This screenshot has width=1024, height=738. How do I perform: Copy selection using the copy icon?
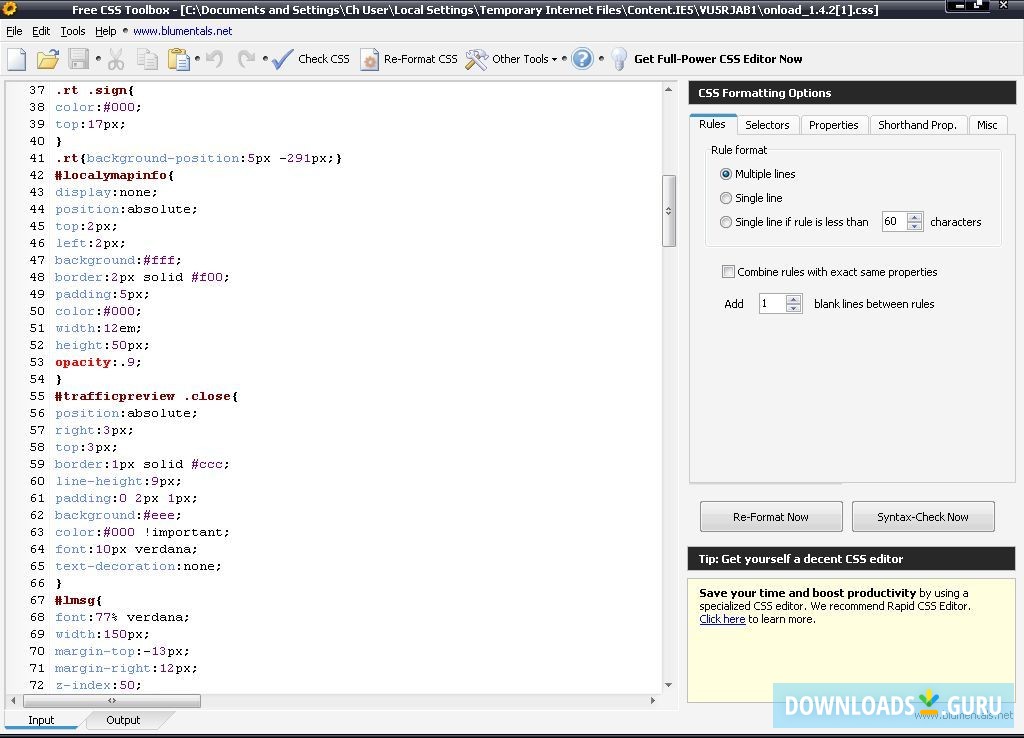[x=146, y=59]
